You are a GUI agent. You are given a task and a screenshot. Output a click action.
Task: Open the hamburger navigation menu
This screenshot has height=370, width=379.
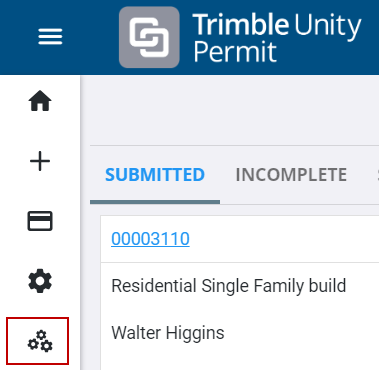(50, 36)
